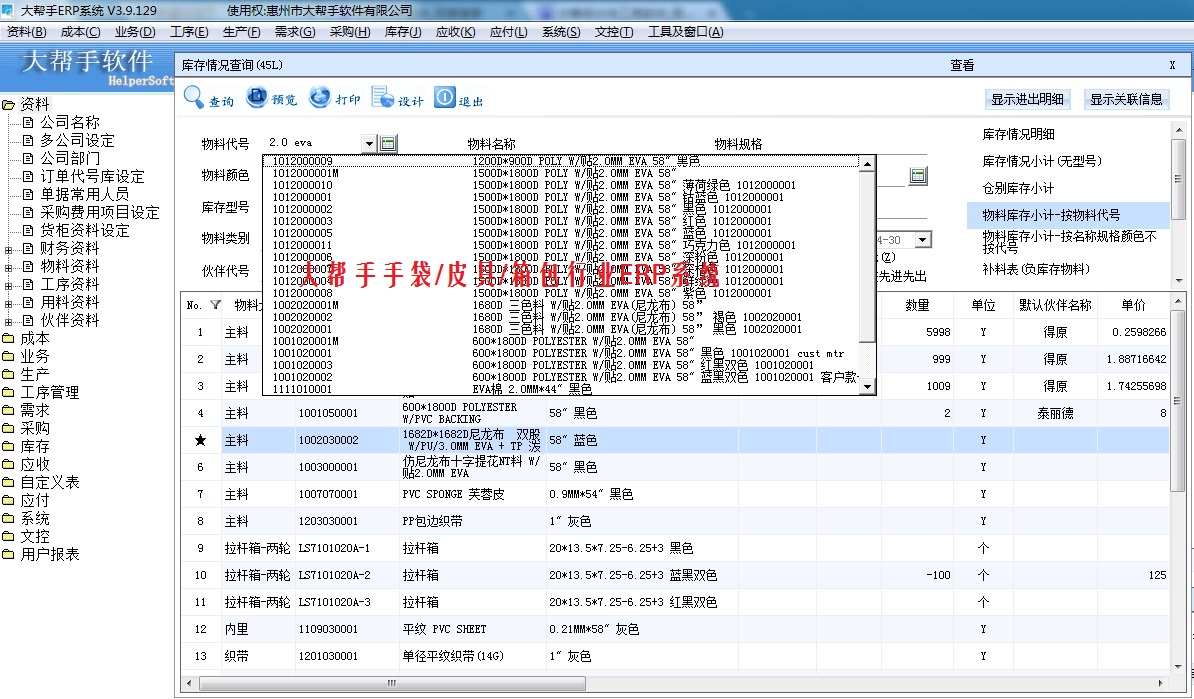The image size is (1194, 699).
Task: Click the 显示进出明细 button
Action: pyautogui.click(x=1027, y=99)
